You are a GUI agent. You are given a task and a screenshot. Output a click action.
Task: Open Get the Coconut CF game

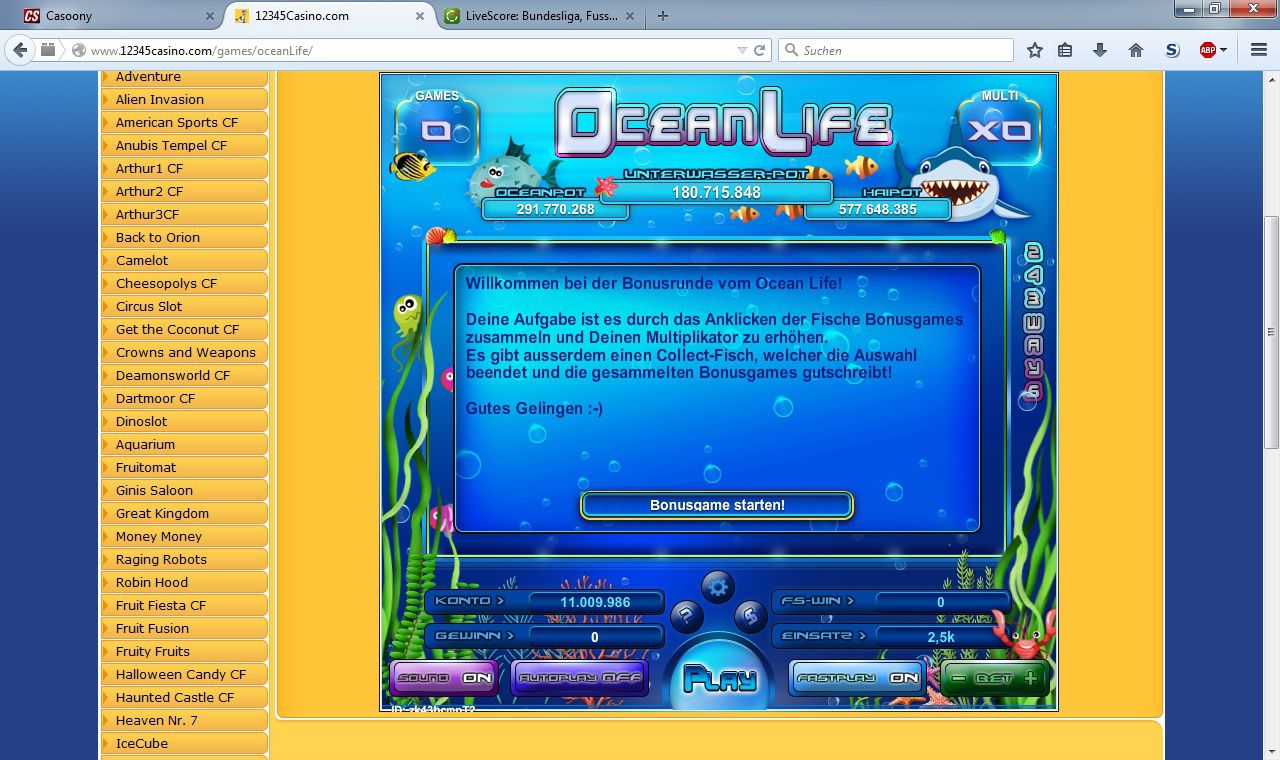[185, 329]
